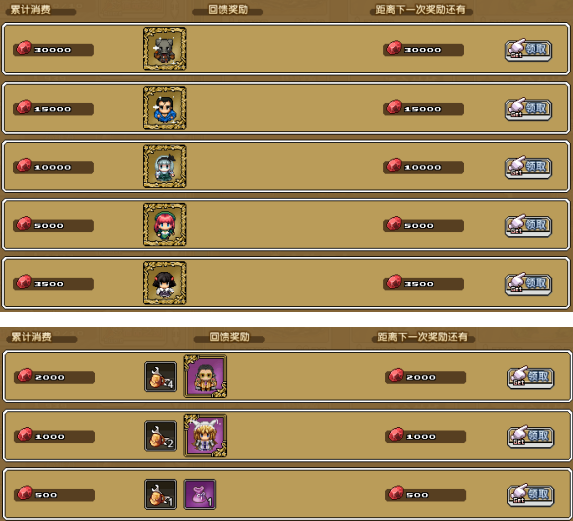Select the meat item with quantity 4
This screenshot has height=521, width=573.
coord(160,377)
